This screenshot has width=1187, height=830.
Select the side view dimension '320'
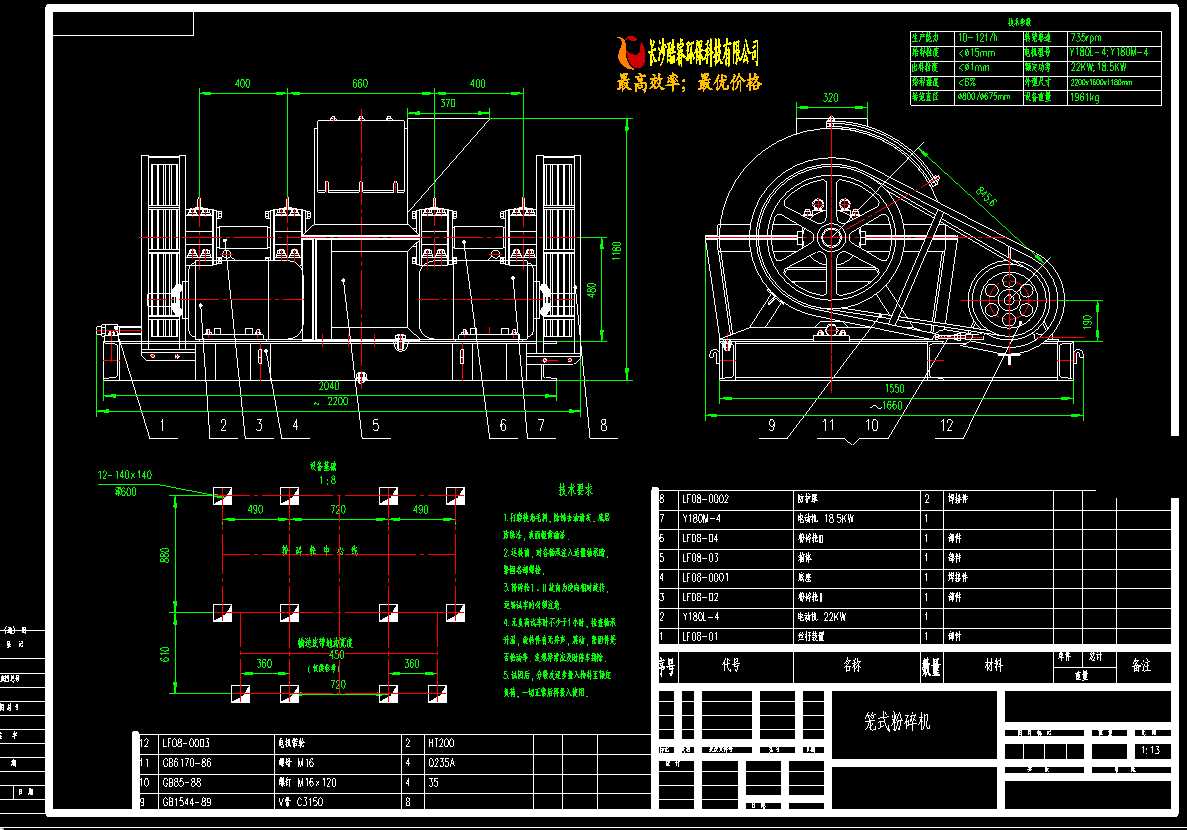(x=830, y=98)
